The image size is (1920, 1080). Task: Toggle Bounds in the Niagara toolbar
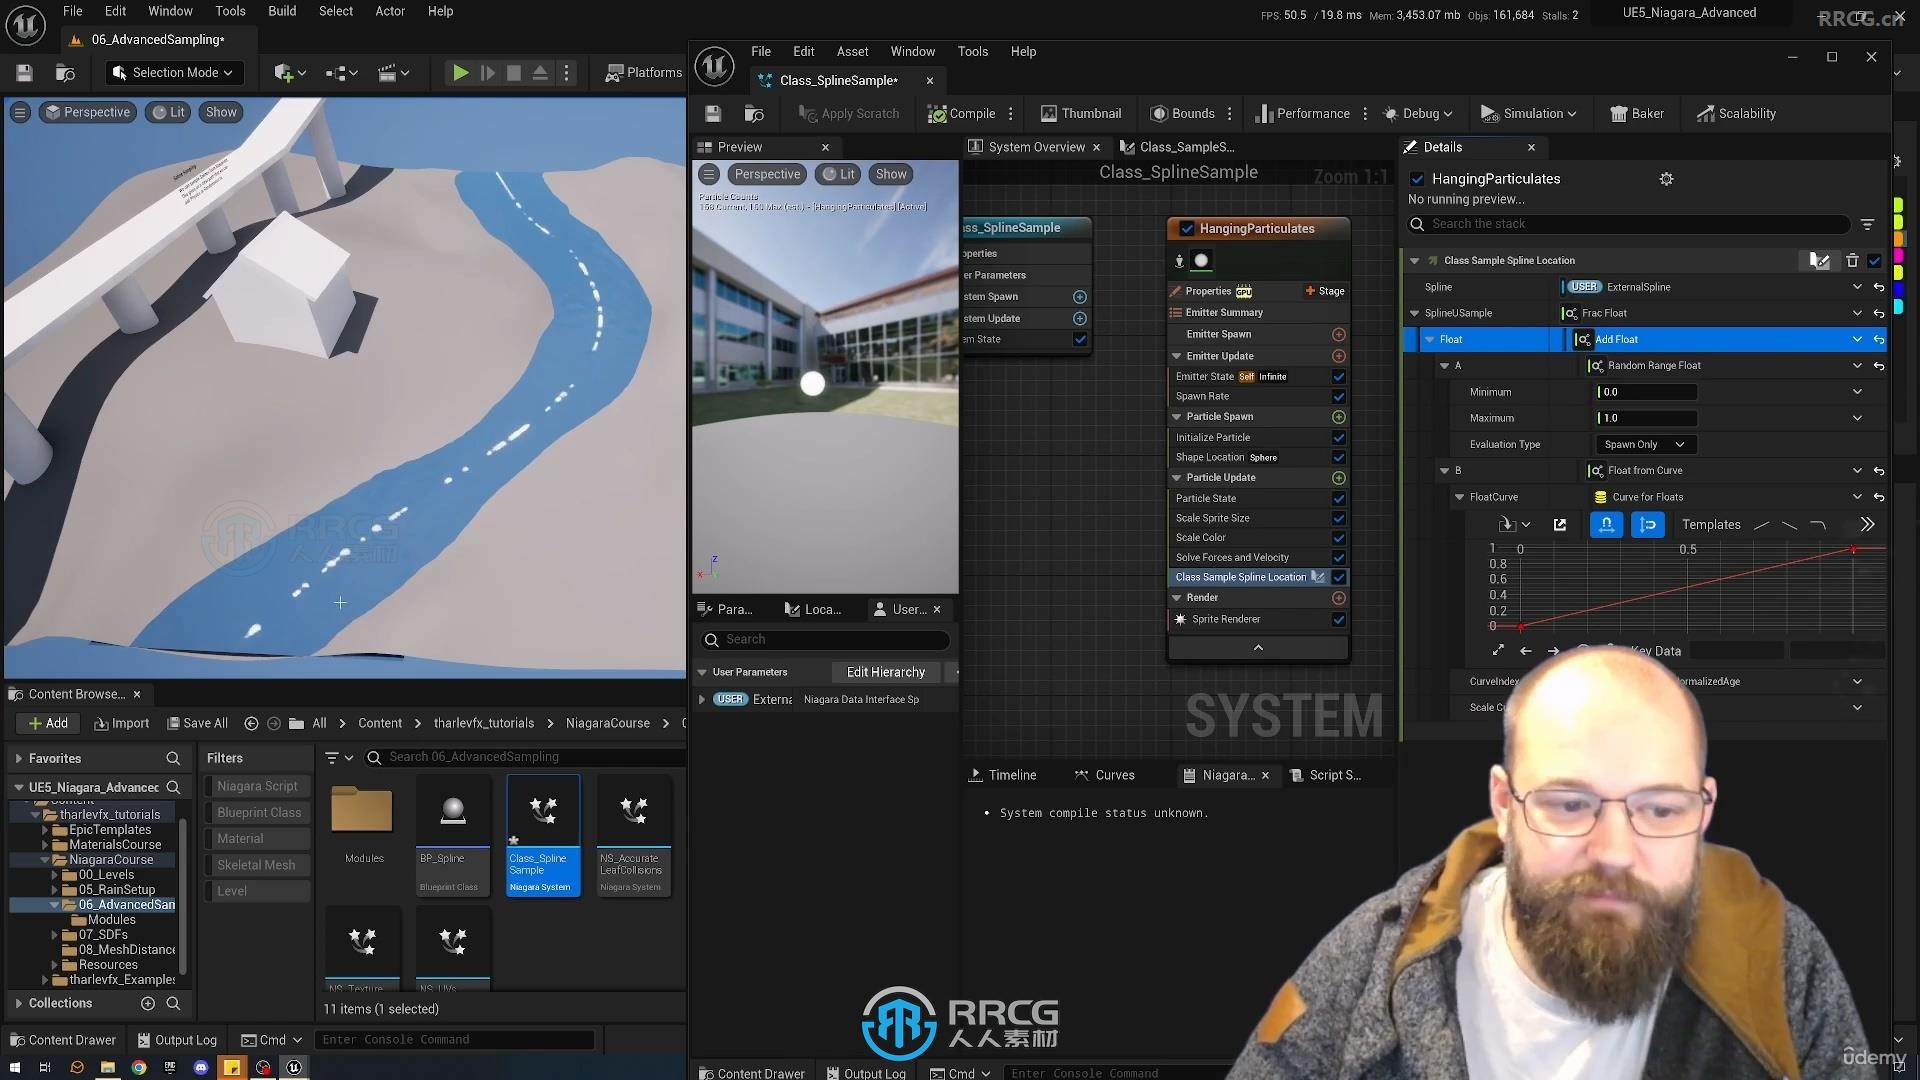pyautogui.click(x=1182, y=113)
